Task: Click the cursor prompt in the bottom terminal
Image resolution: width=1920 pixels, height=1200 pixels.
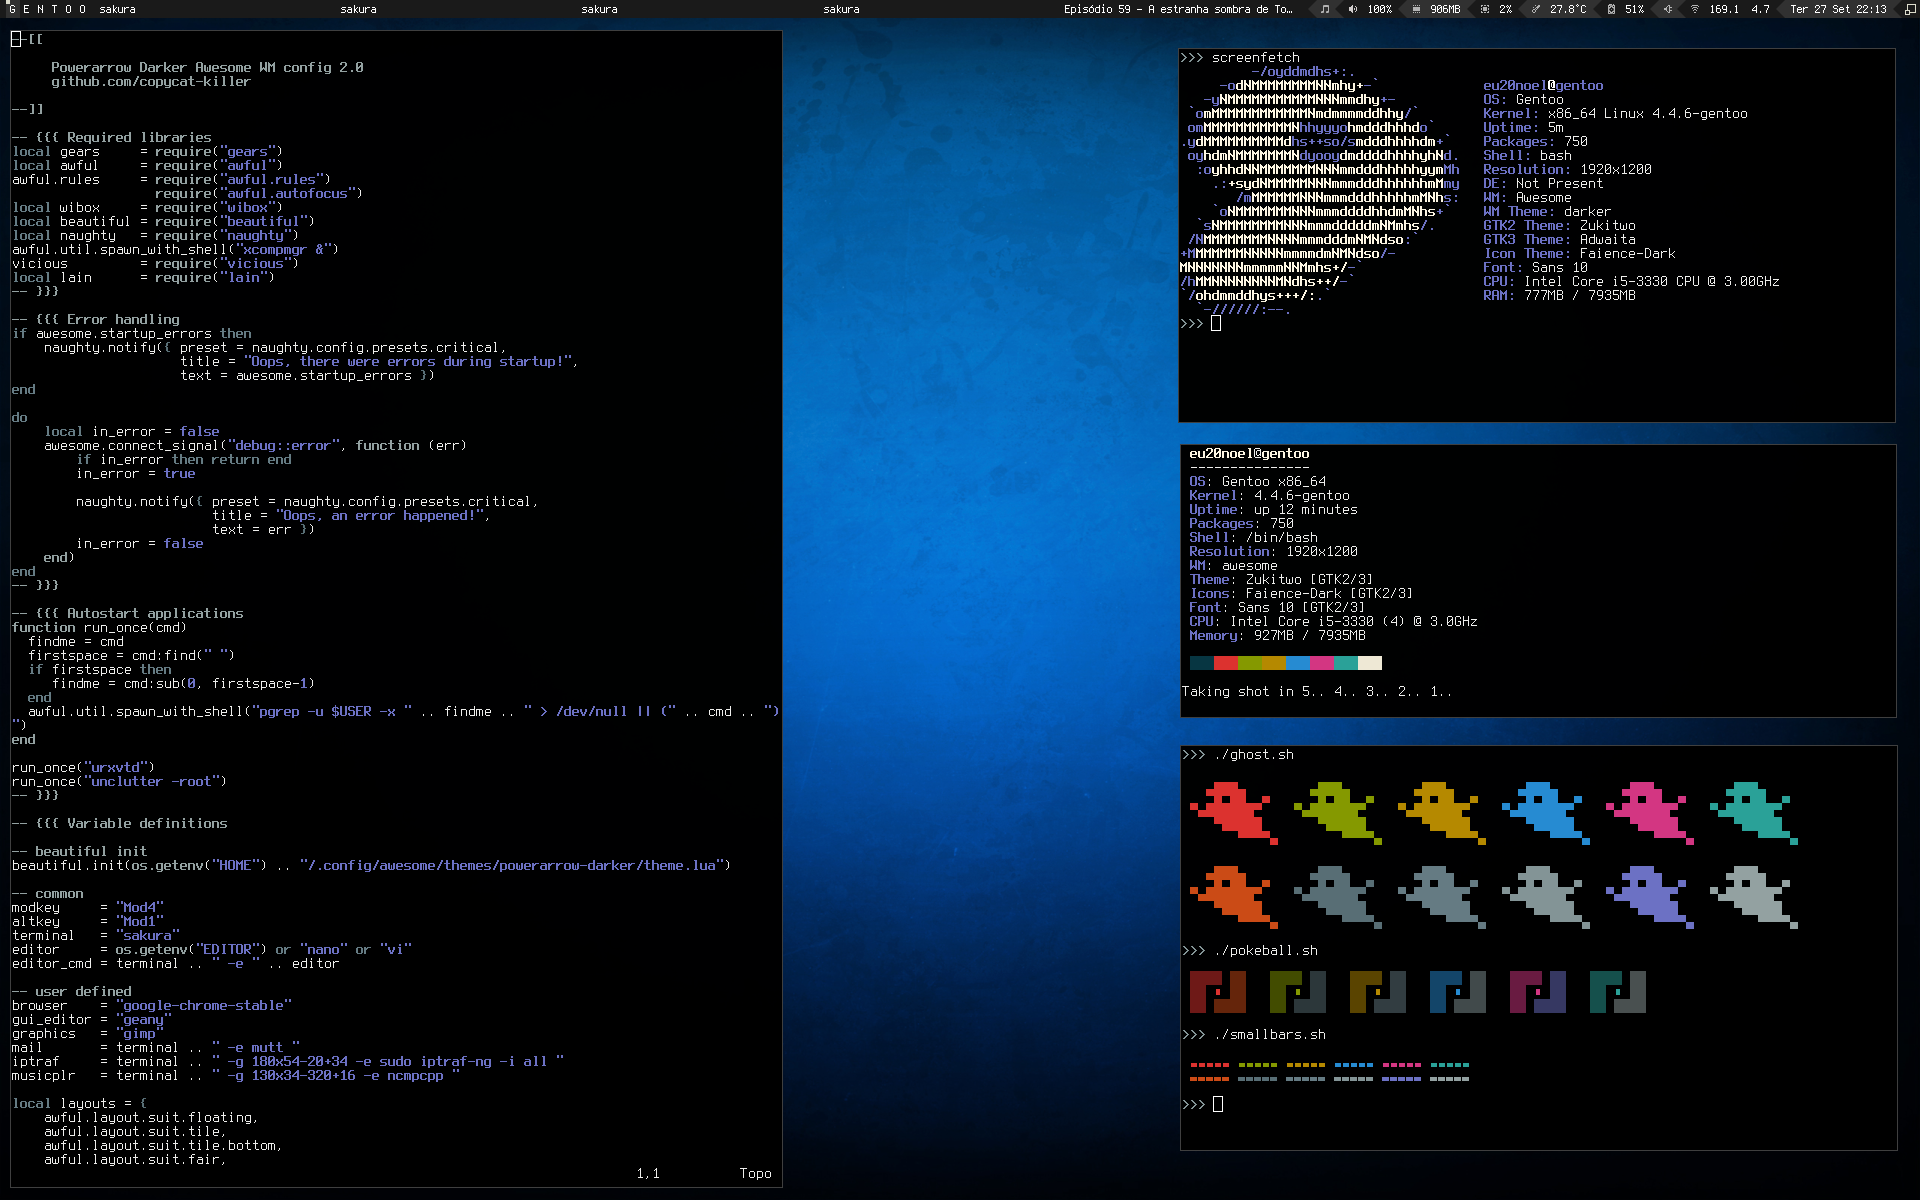Action: coord(1217,1104)
